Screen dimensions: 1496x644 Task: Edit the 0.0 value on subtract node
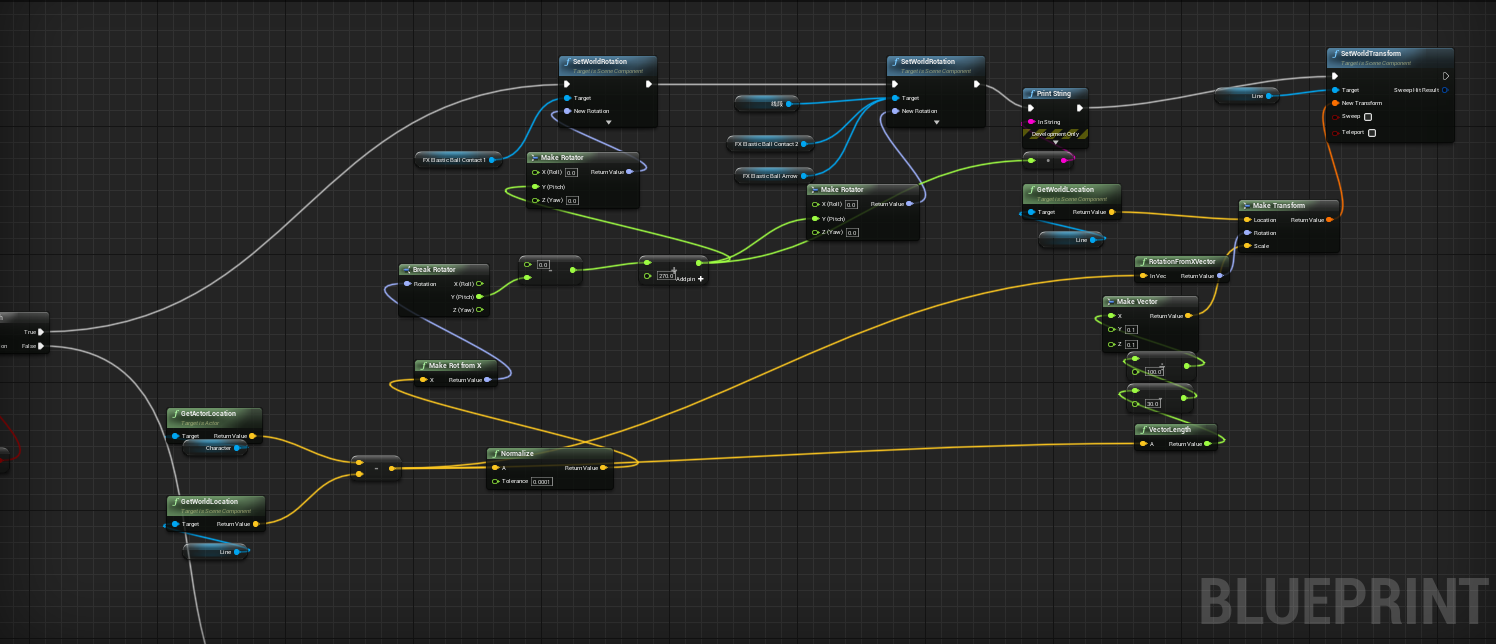click(x=543, y=265)
